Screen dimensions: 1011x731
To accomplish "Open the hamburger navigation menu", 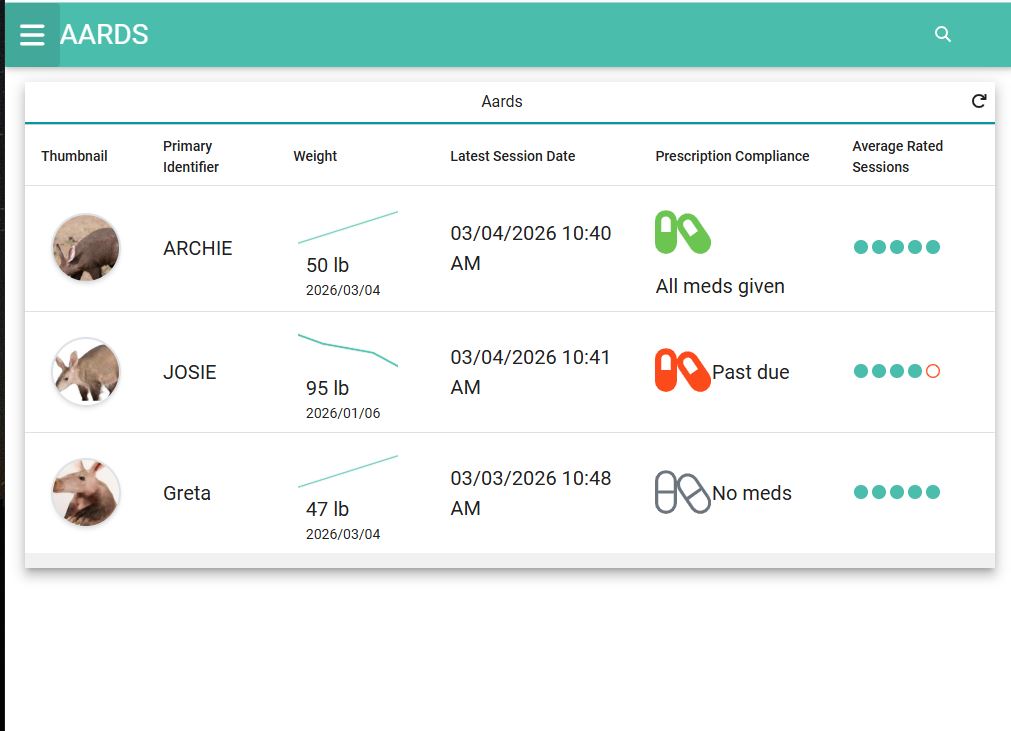I will (32, 35).
